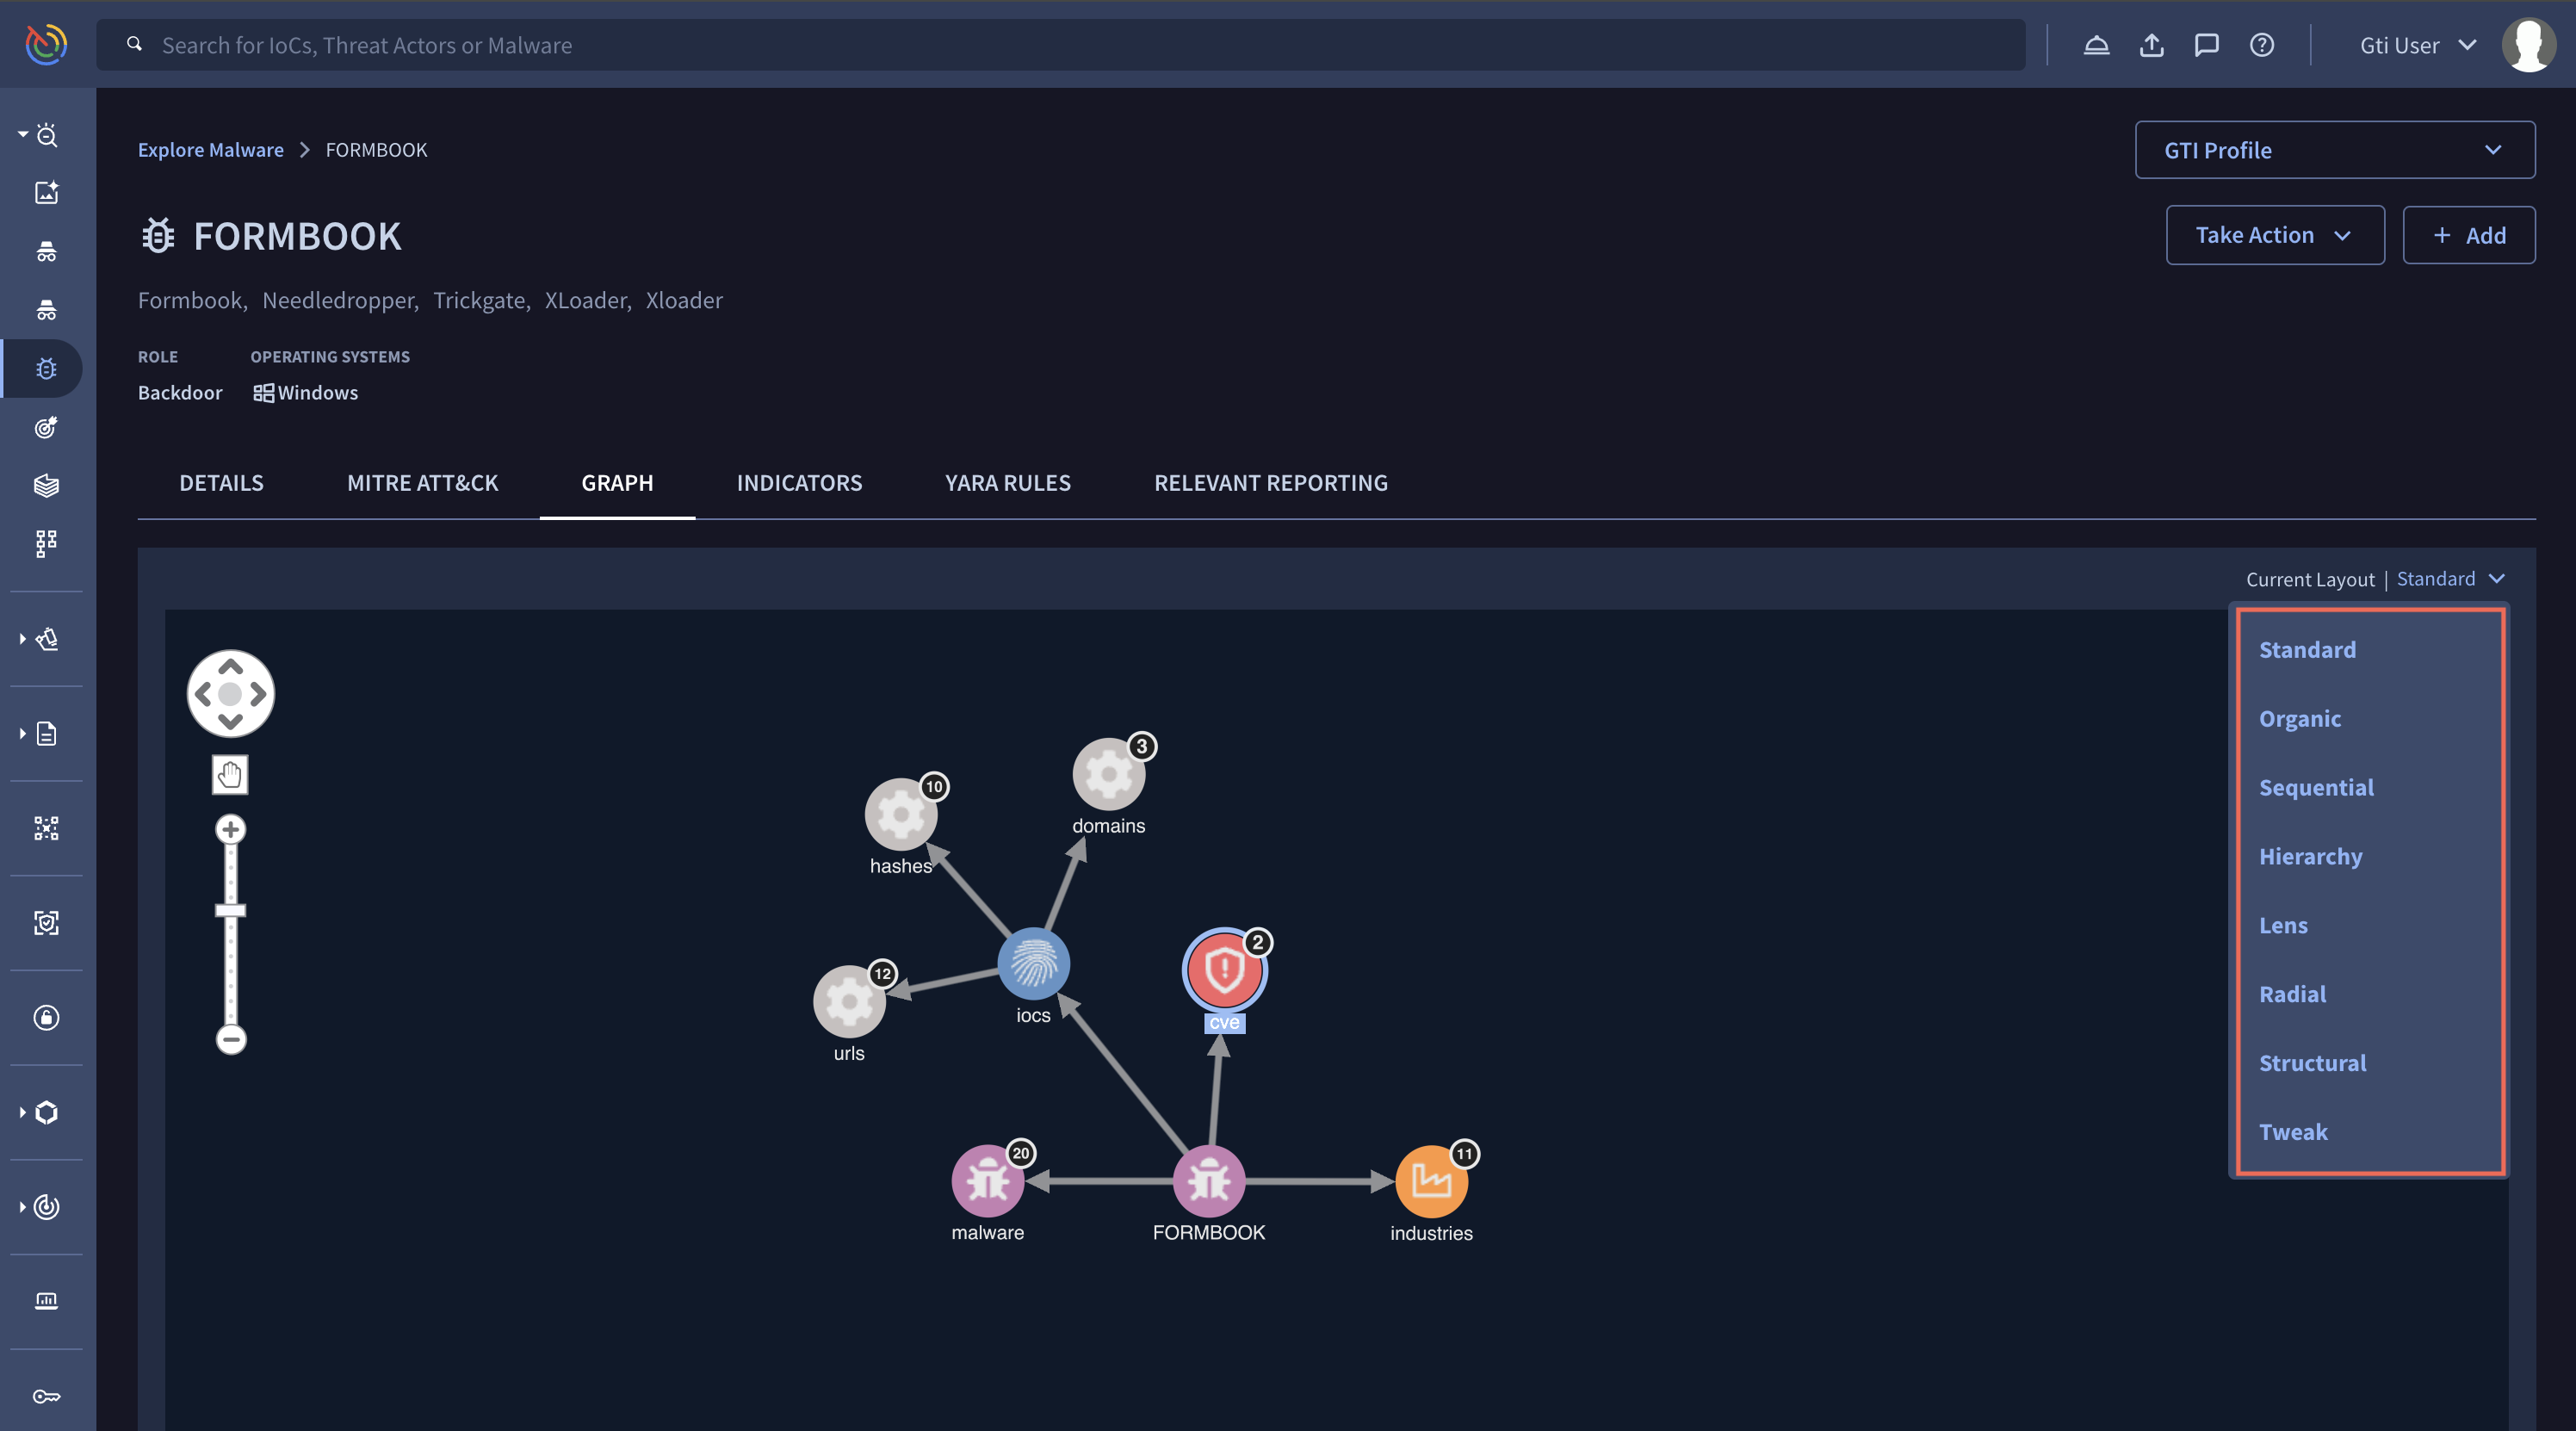Choose the Structural layout option
The width and height of the screenshot is (2576, 1431).
click(x=2312, y=1064)
